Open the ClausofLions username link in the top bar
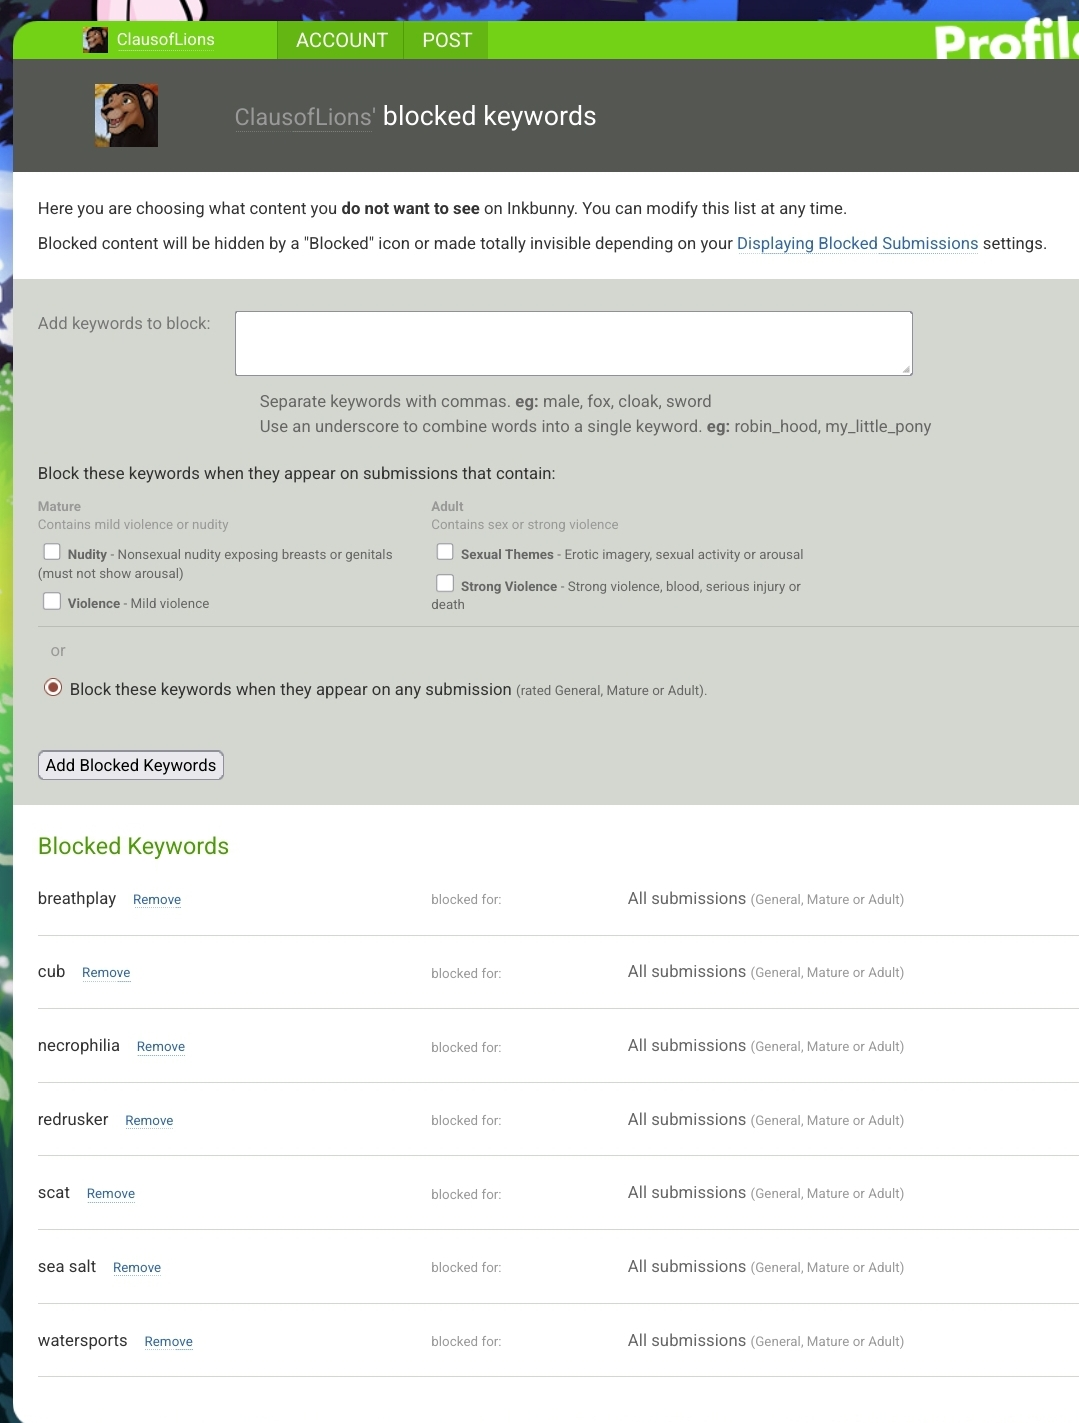1079x1423 pixels. (166, 40)
